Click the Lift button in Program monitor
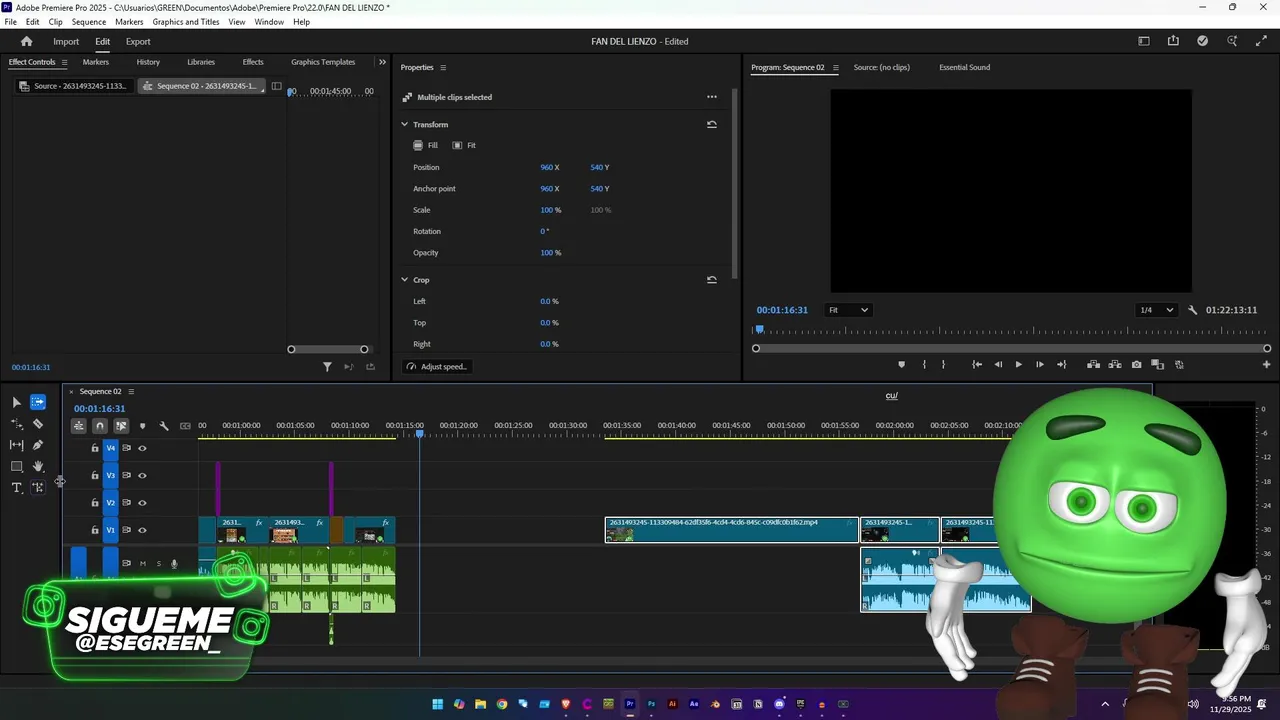 1093,365
